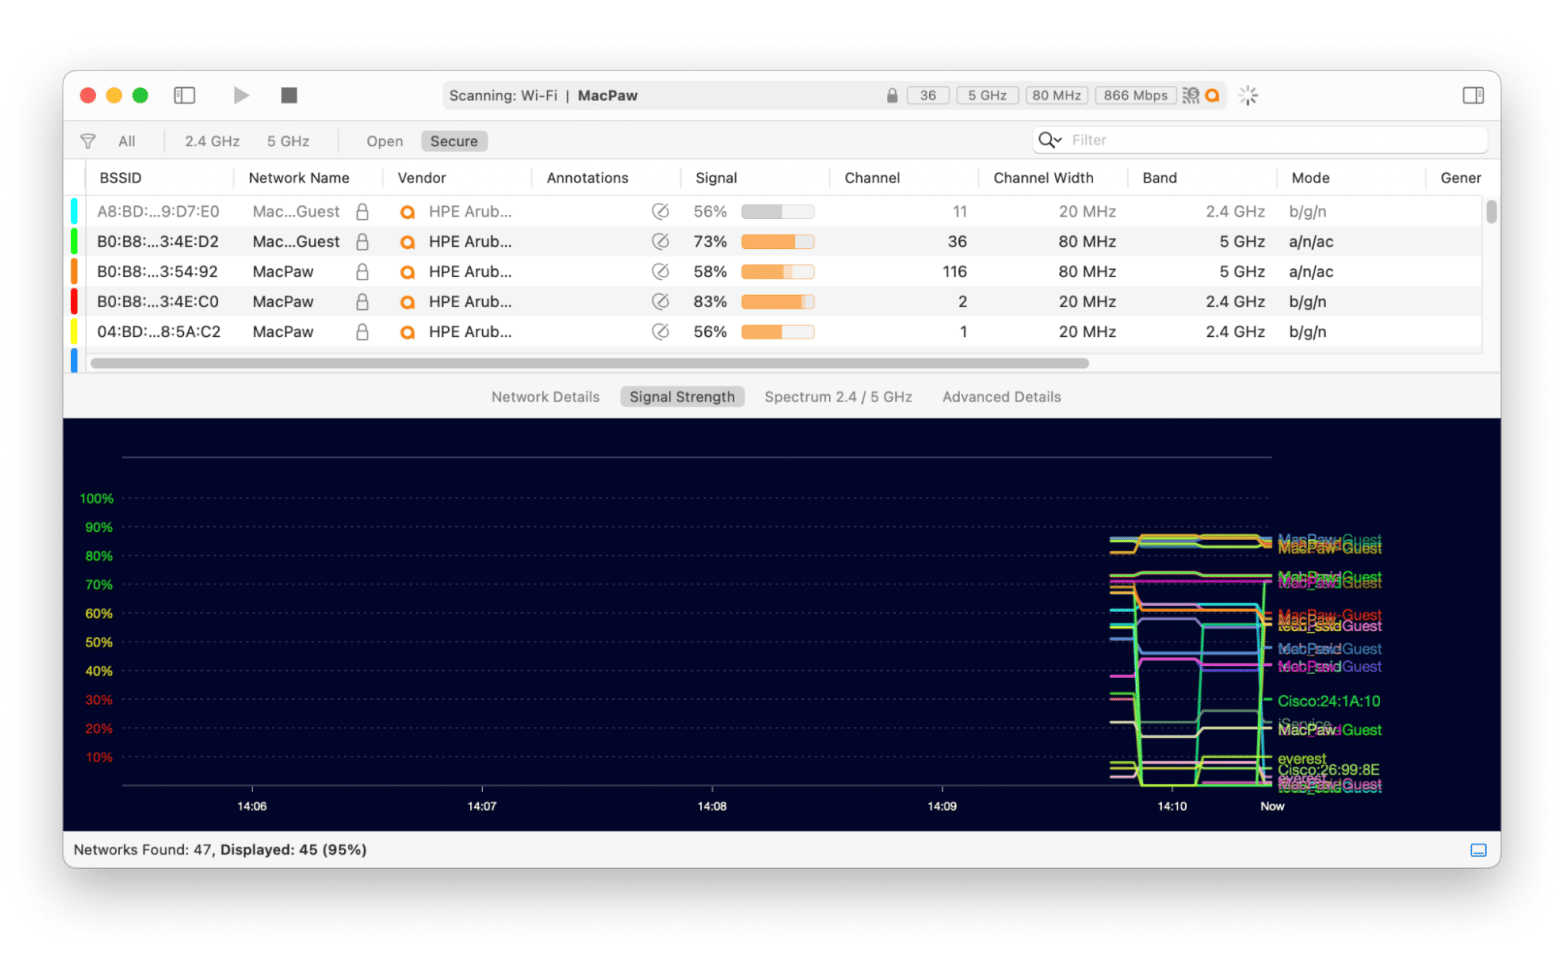Click HPE Aruba vendor icon in channel 36 row
This screenshot has height=962, width=1560.
[x=407, y=242]
